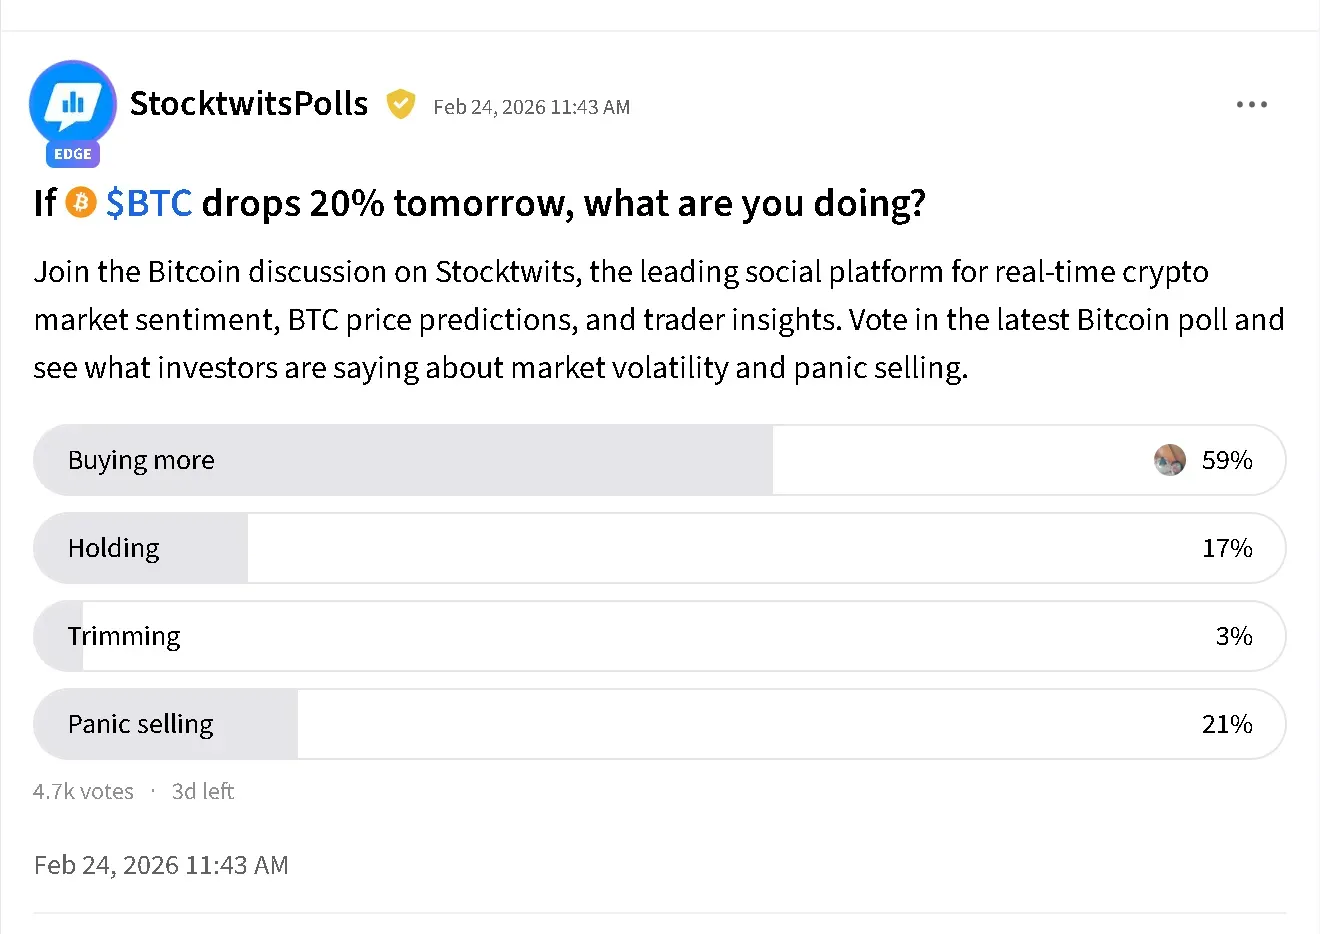The height and width of the screenshot is (934, 1320).
Task: Click the poll question headline text
Action: tap(563, 203)
